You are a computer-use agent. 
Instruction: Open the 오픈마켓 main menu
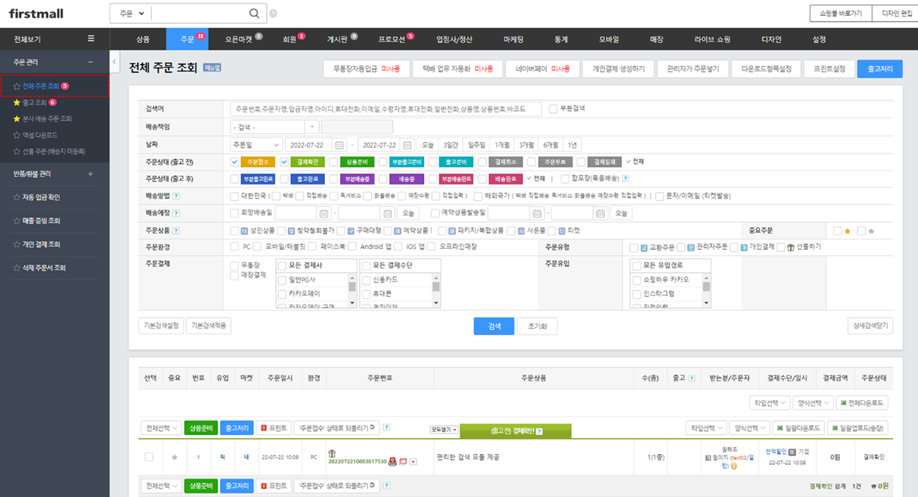239,39
